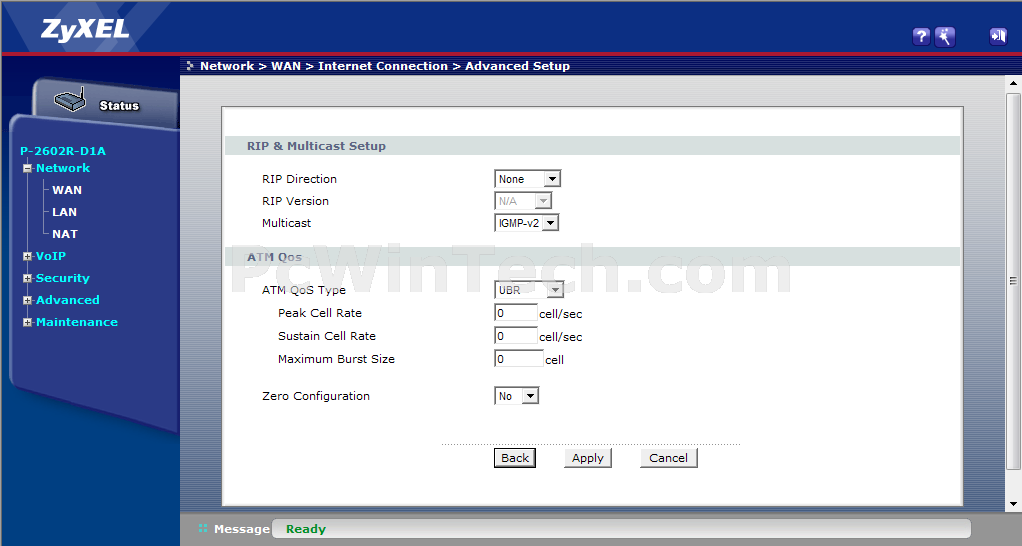Click the P-2602R-D1A model label
The height and width of the screenshot is (546, 1022).
63,151
